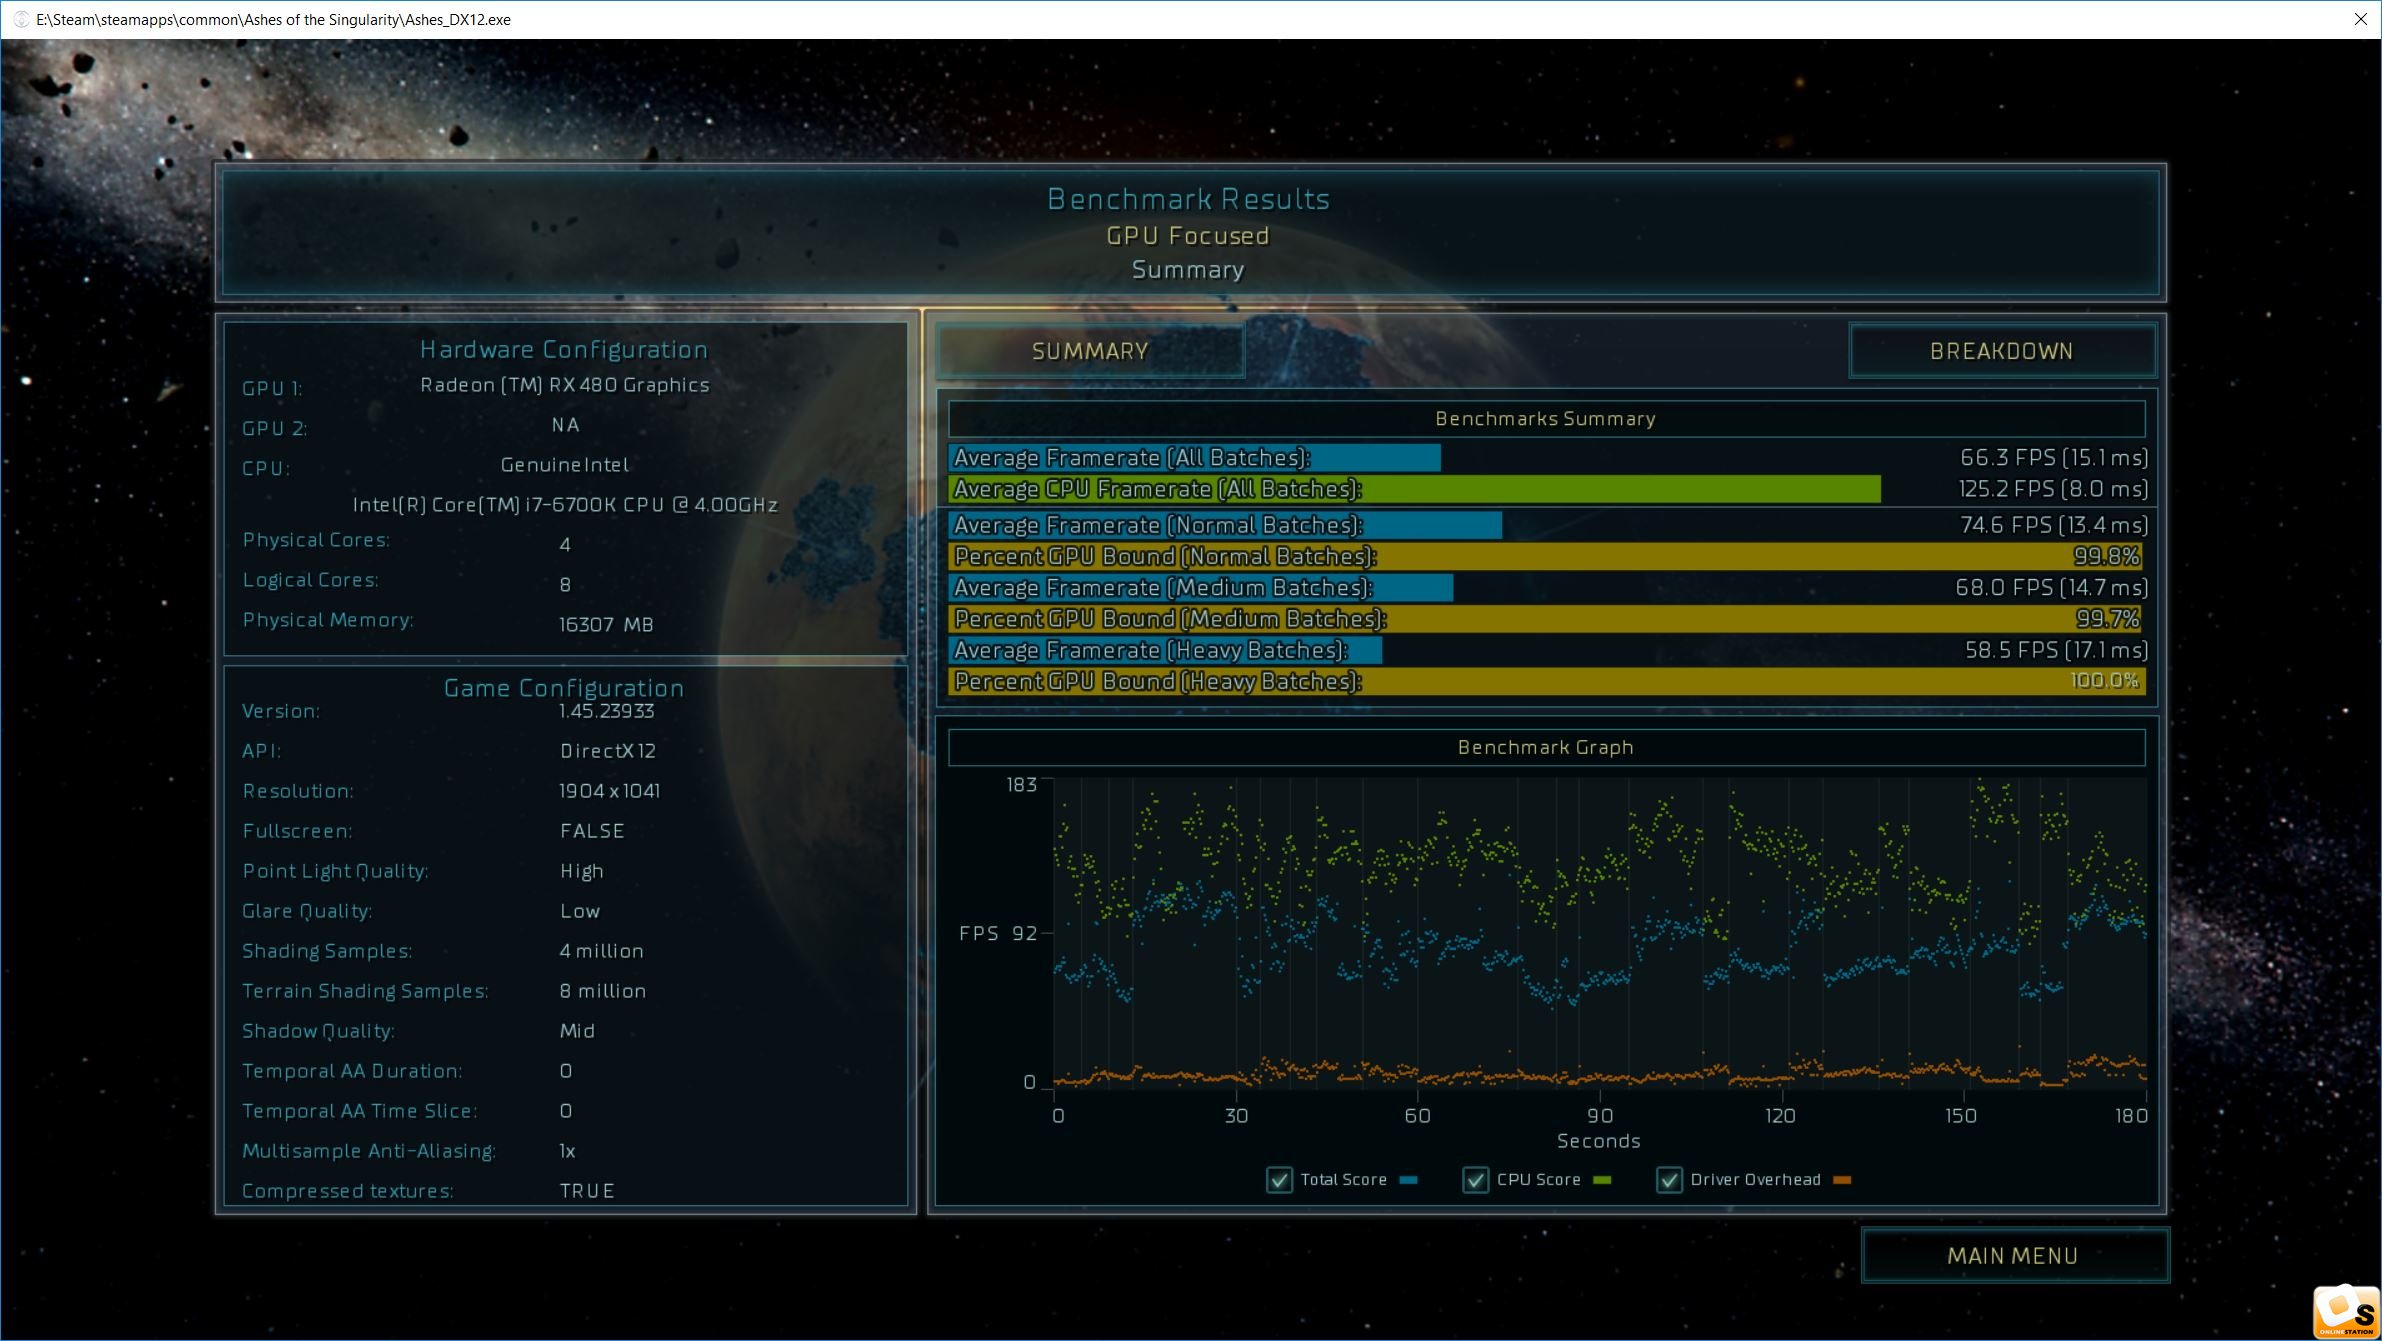
Task: Click the 58.5 FPS (17.1 ms) value
Action: (x=2056, y=650)
